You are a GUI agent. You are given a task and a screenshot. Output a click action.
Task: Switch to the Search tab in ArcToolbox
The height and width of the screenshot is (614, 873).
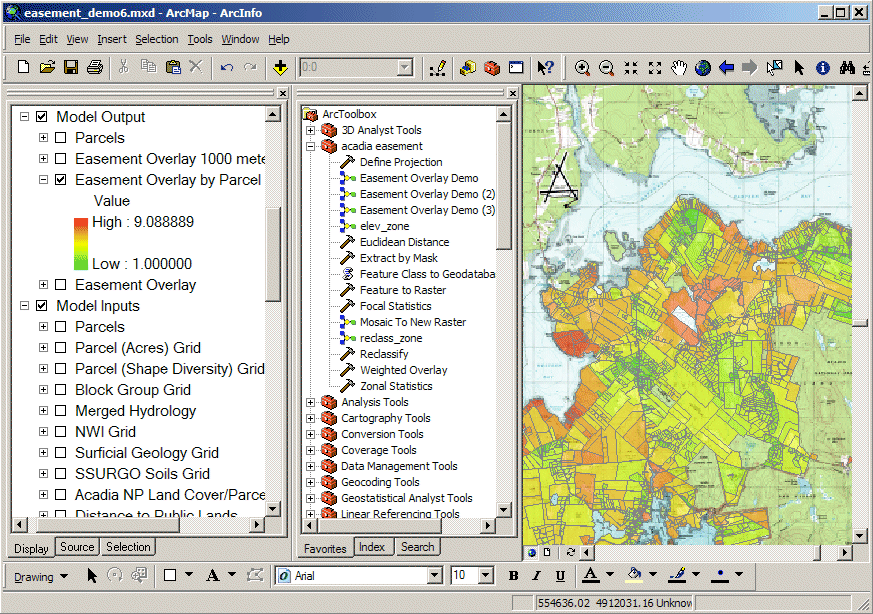click(x=418, y=547)
